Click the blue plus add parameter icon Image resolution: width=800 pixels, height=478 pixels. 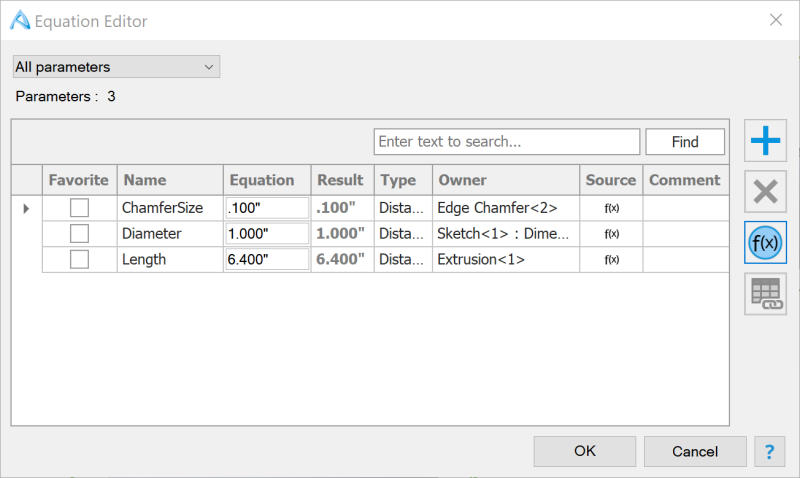pos(765,141)
